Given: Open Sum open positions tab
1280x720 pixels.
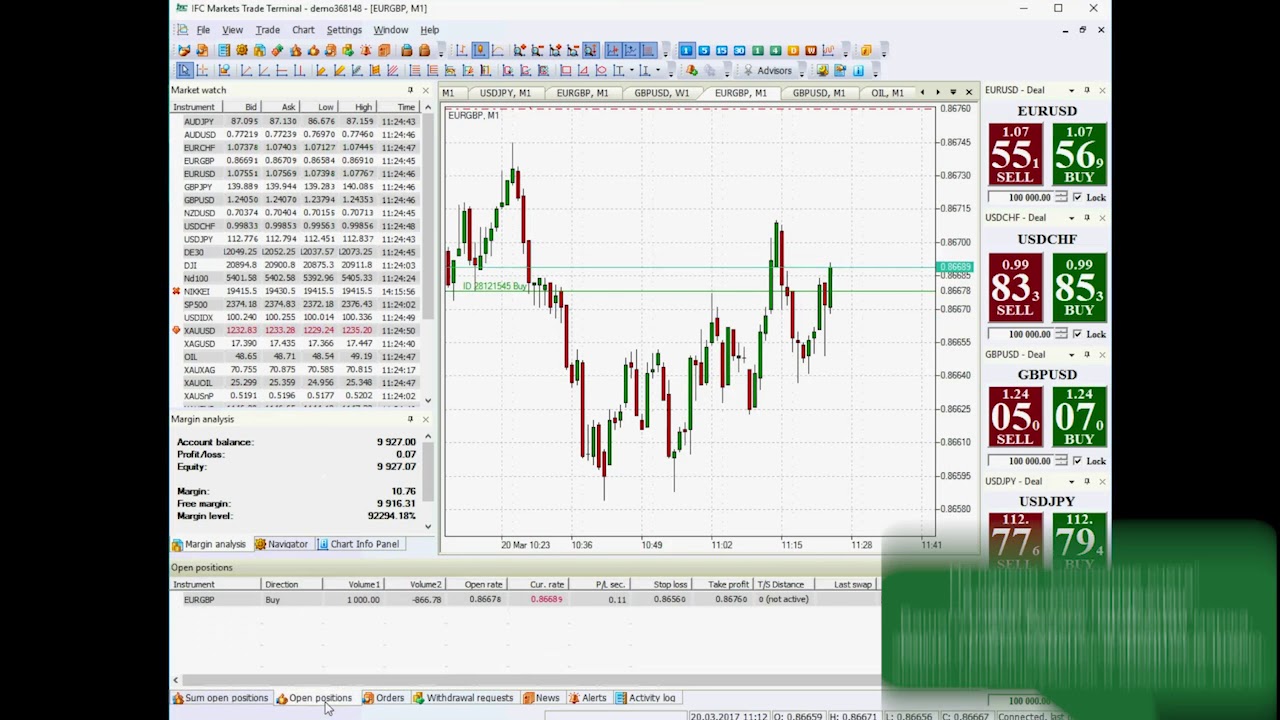Looking at the screenshot, I should pos(220,698).
